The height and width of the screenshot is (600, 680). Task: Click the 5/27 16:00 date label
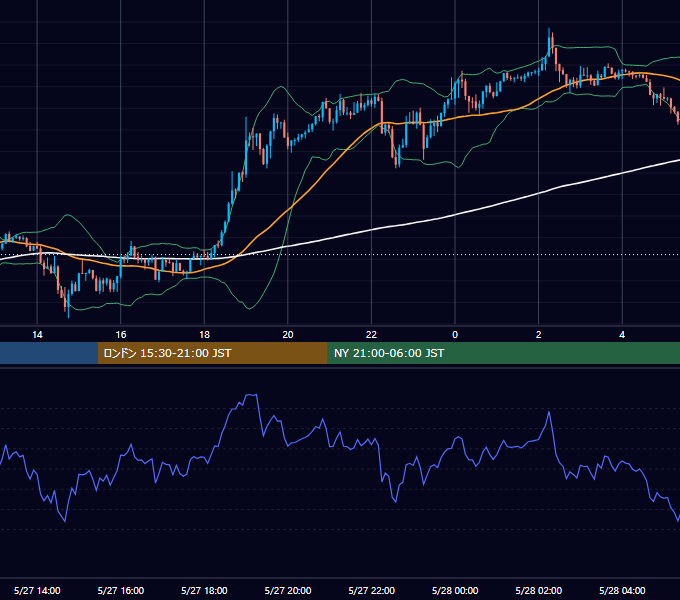pyautogui.click(x=121, y=590)
